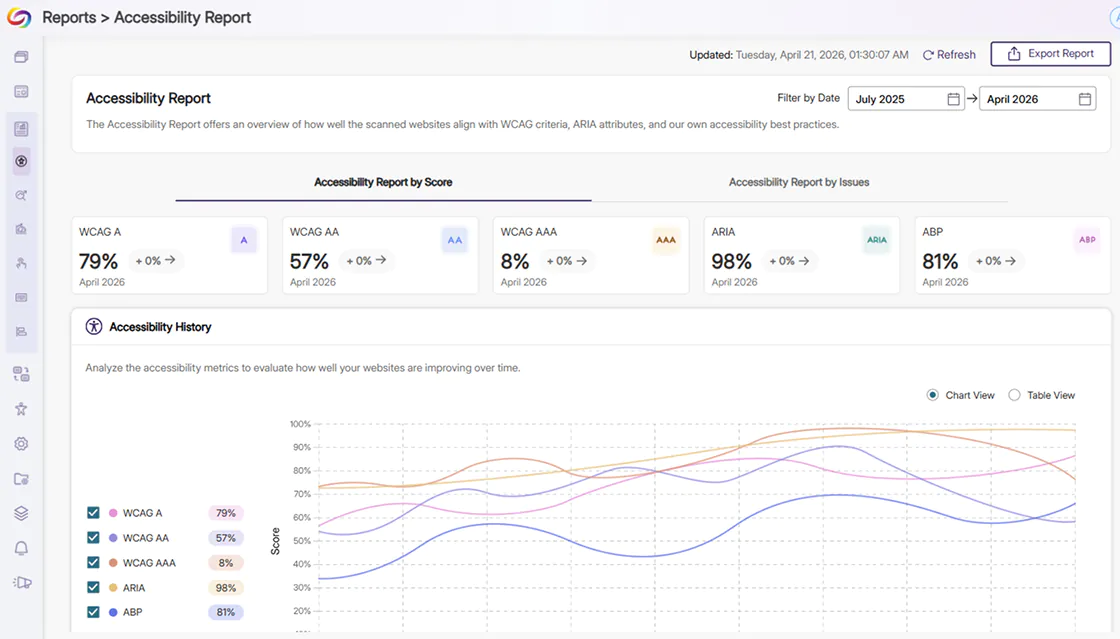Click the stacked layers sidebar icon
Viewport: 1120px width, 639px height.
point(21,513)
